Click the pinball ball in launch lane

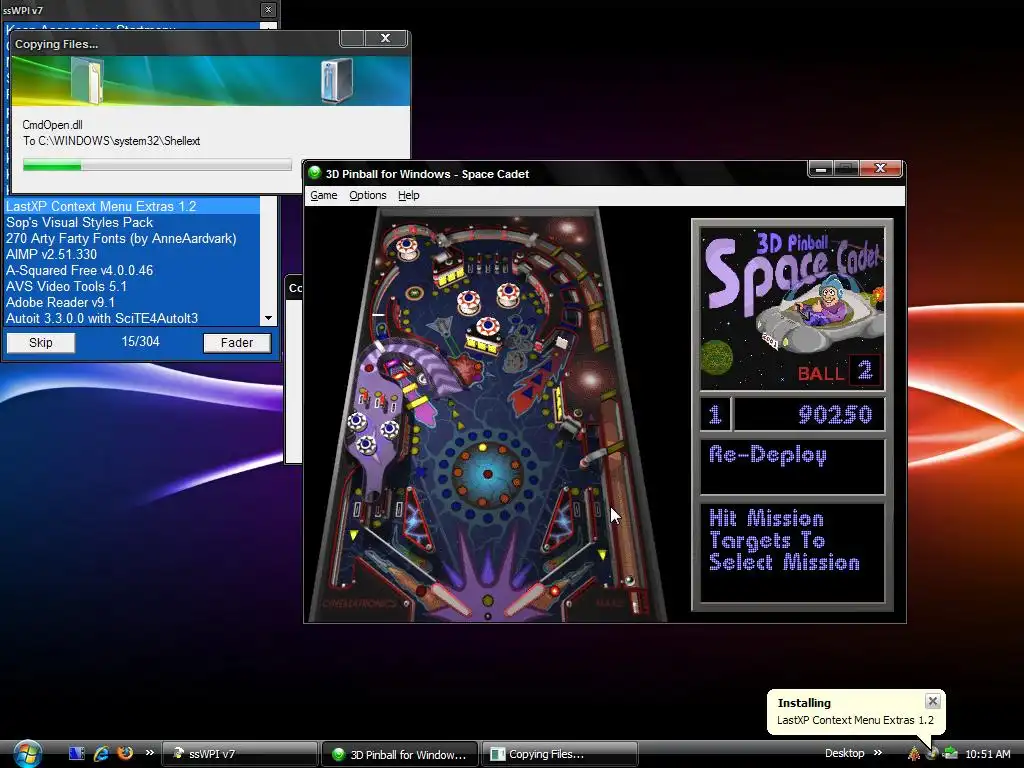(630, 580)
